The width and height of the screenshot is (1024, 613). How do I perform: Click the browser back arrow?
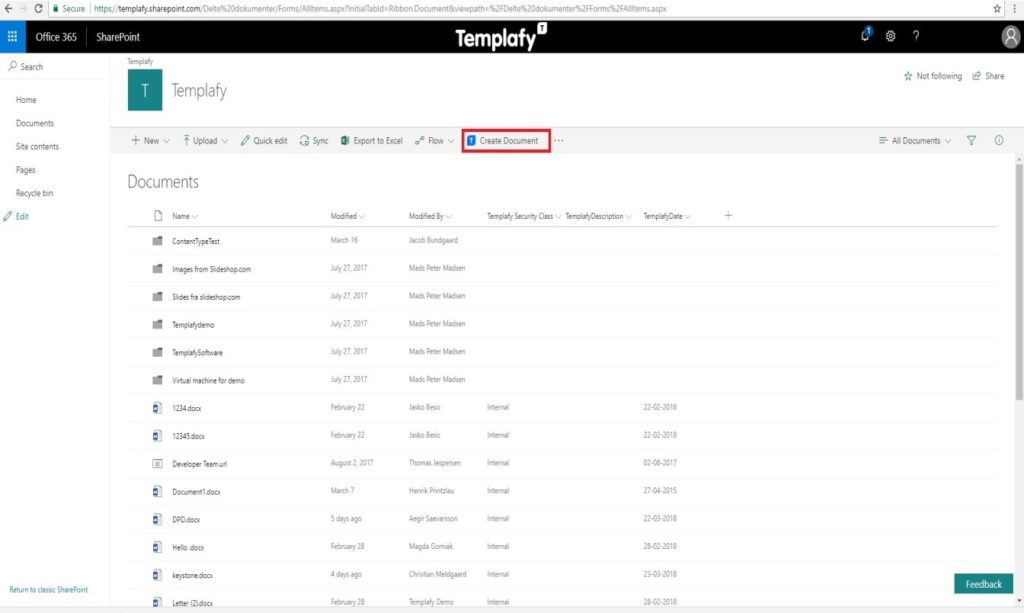[8, 8]
